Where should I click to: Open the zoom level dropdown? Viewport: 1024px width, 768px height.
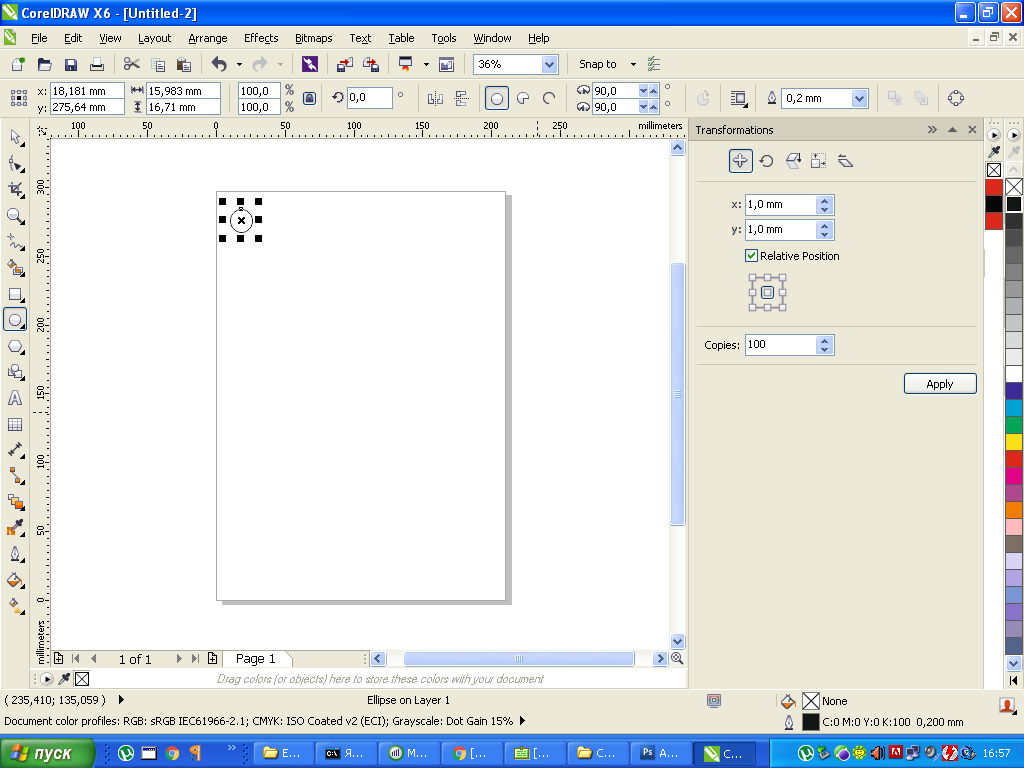549,64
